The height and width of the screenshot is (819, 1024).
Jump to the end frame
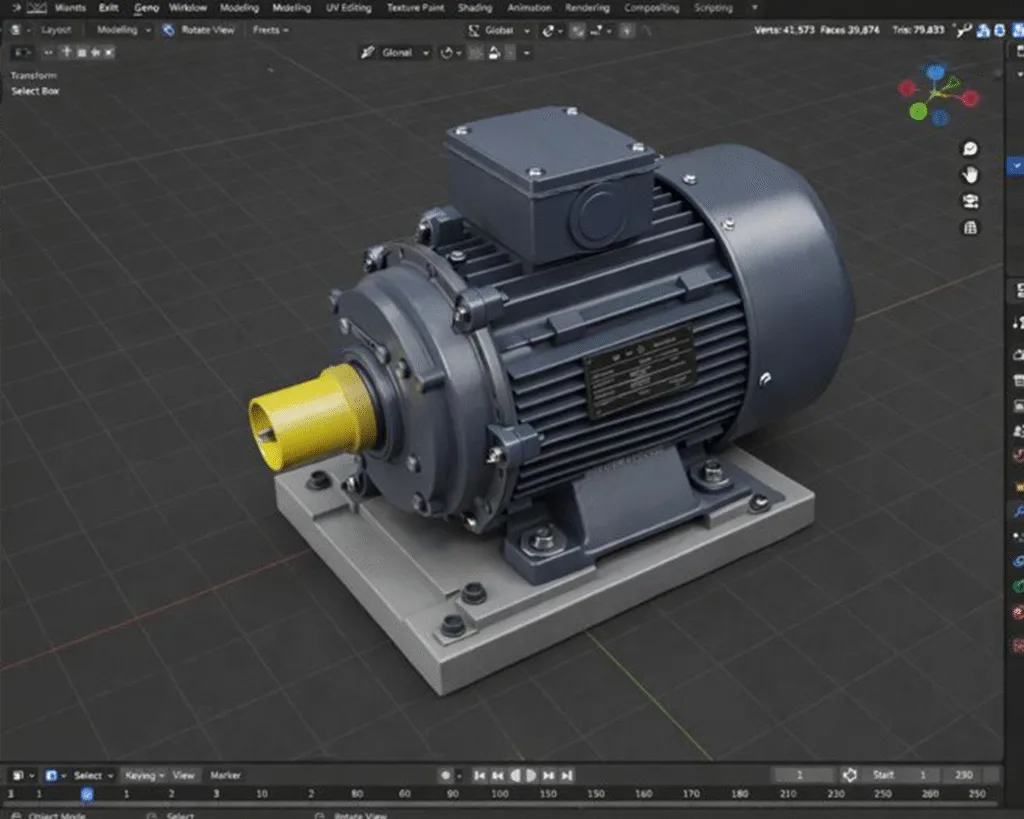coord(566,775)
